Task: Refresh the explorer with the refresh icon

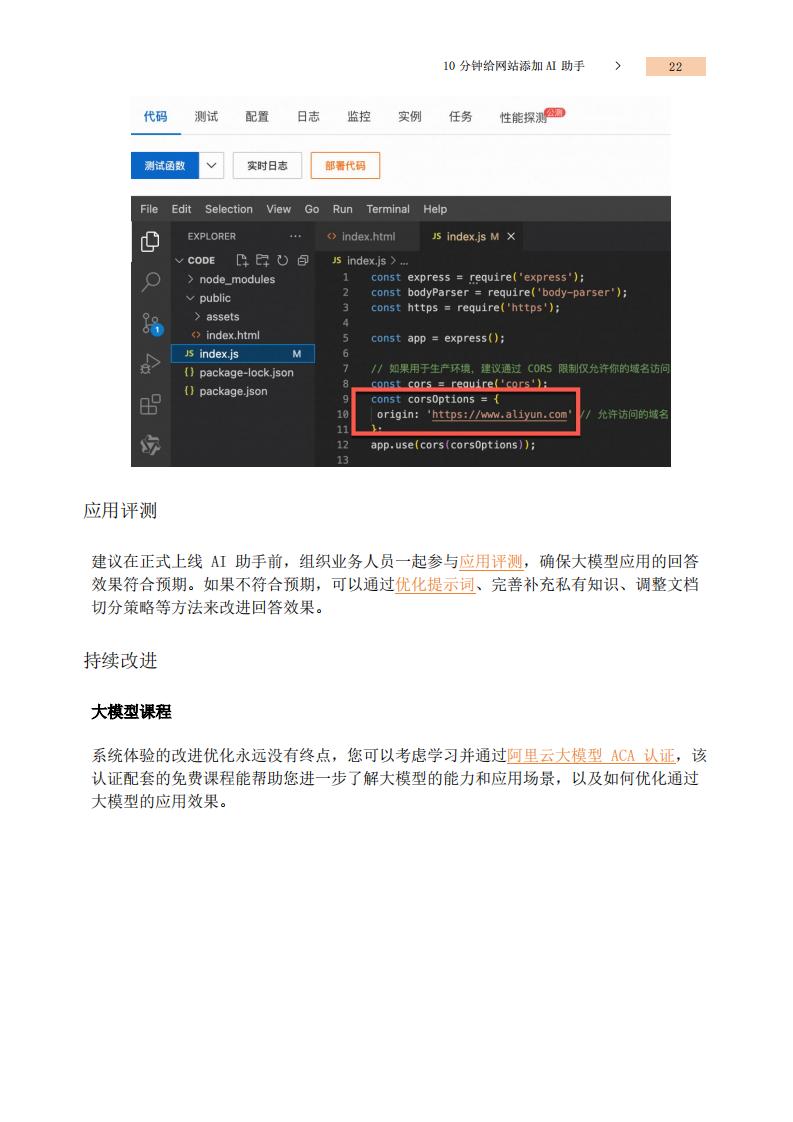Action: point(283,260)
